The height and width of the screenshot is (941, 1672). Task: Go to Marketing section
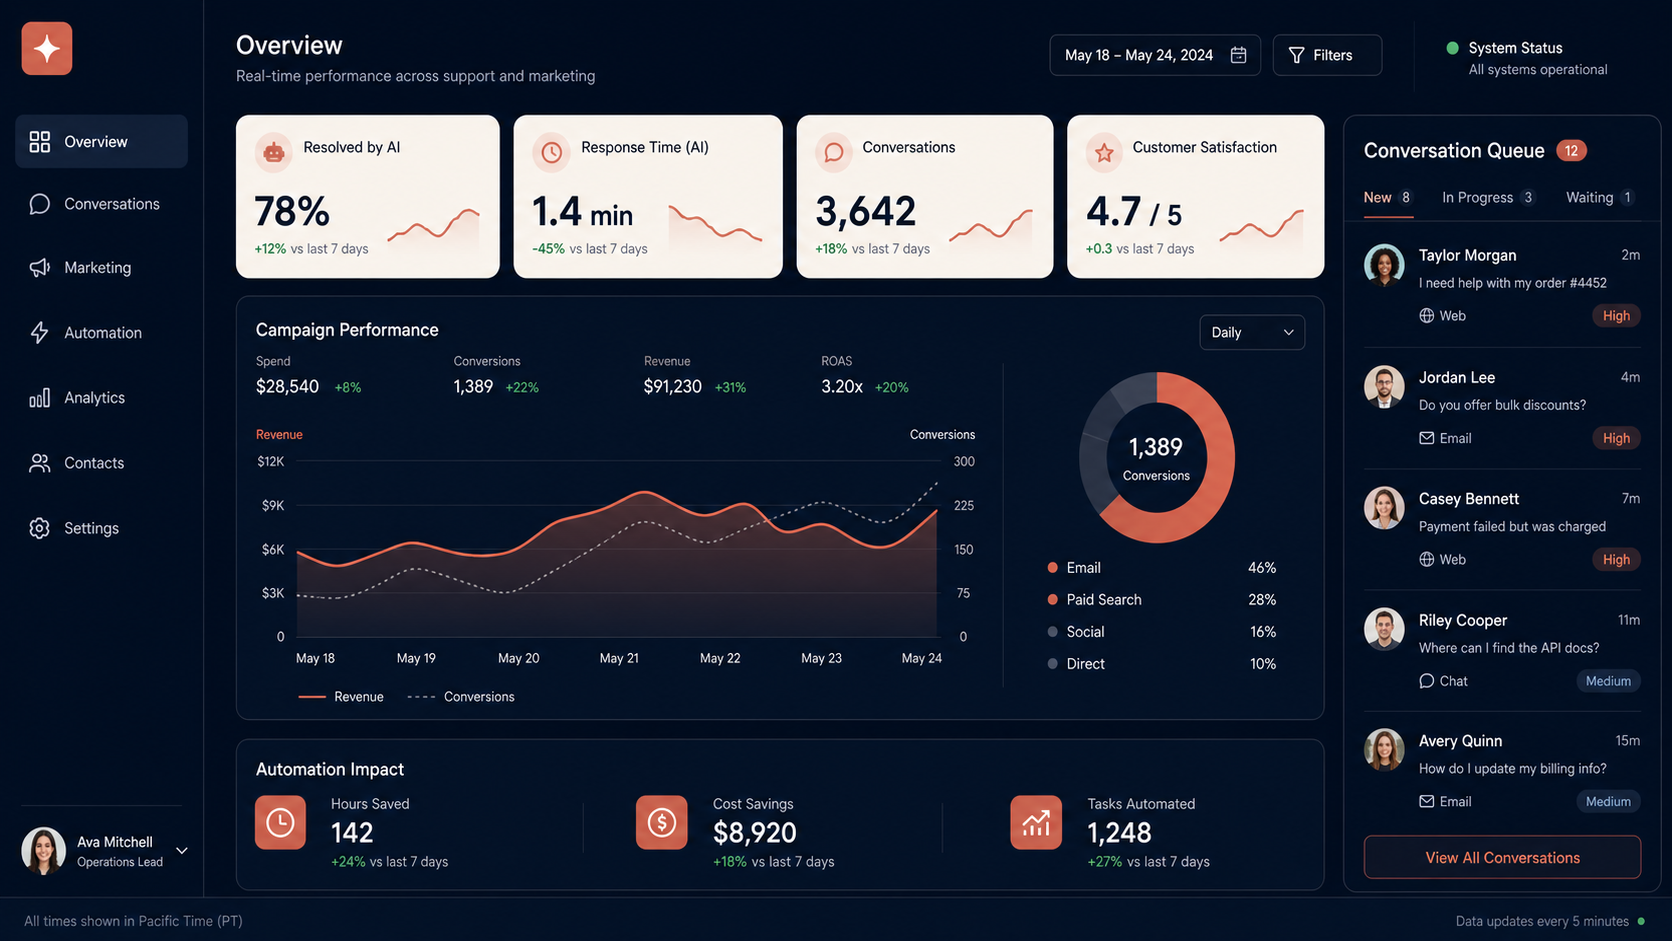pos(101,268)
